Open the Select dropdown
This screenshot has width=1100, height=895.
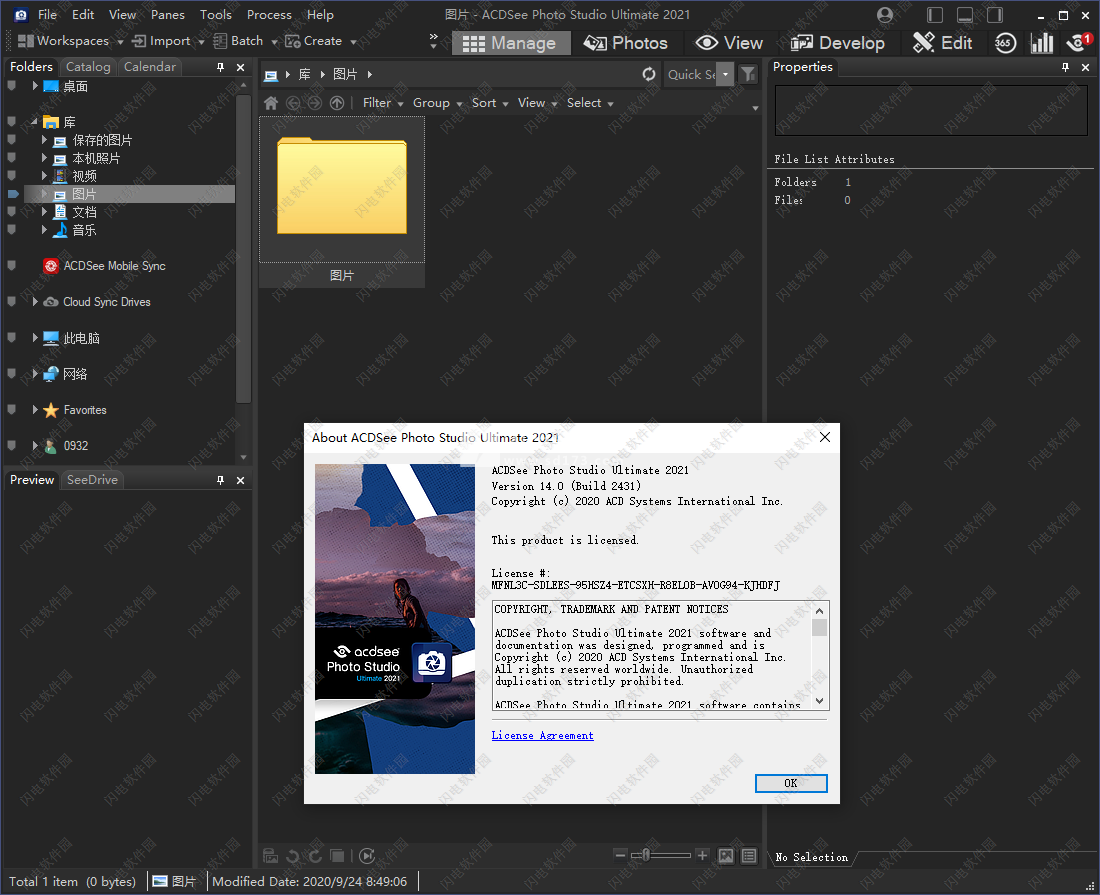coord(590,103)
